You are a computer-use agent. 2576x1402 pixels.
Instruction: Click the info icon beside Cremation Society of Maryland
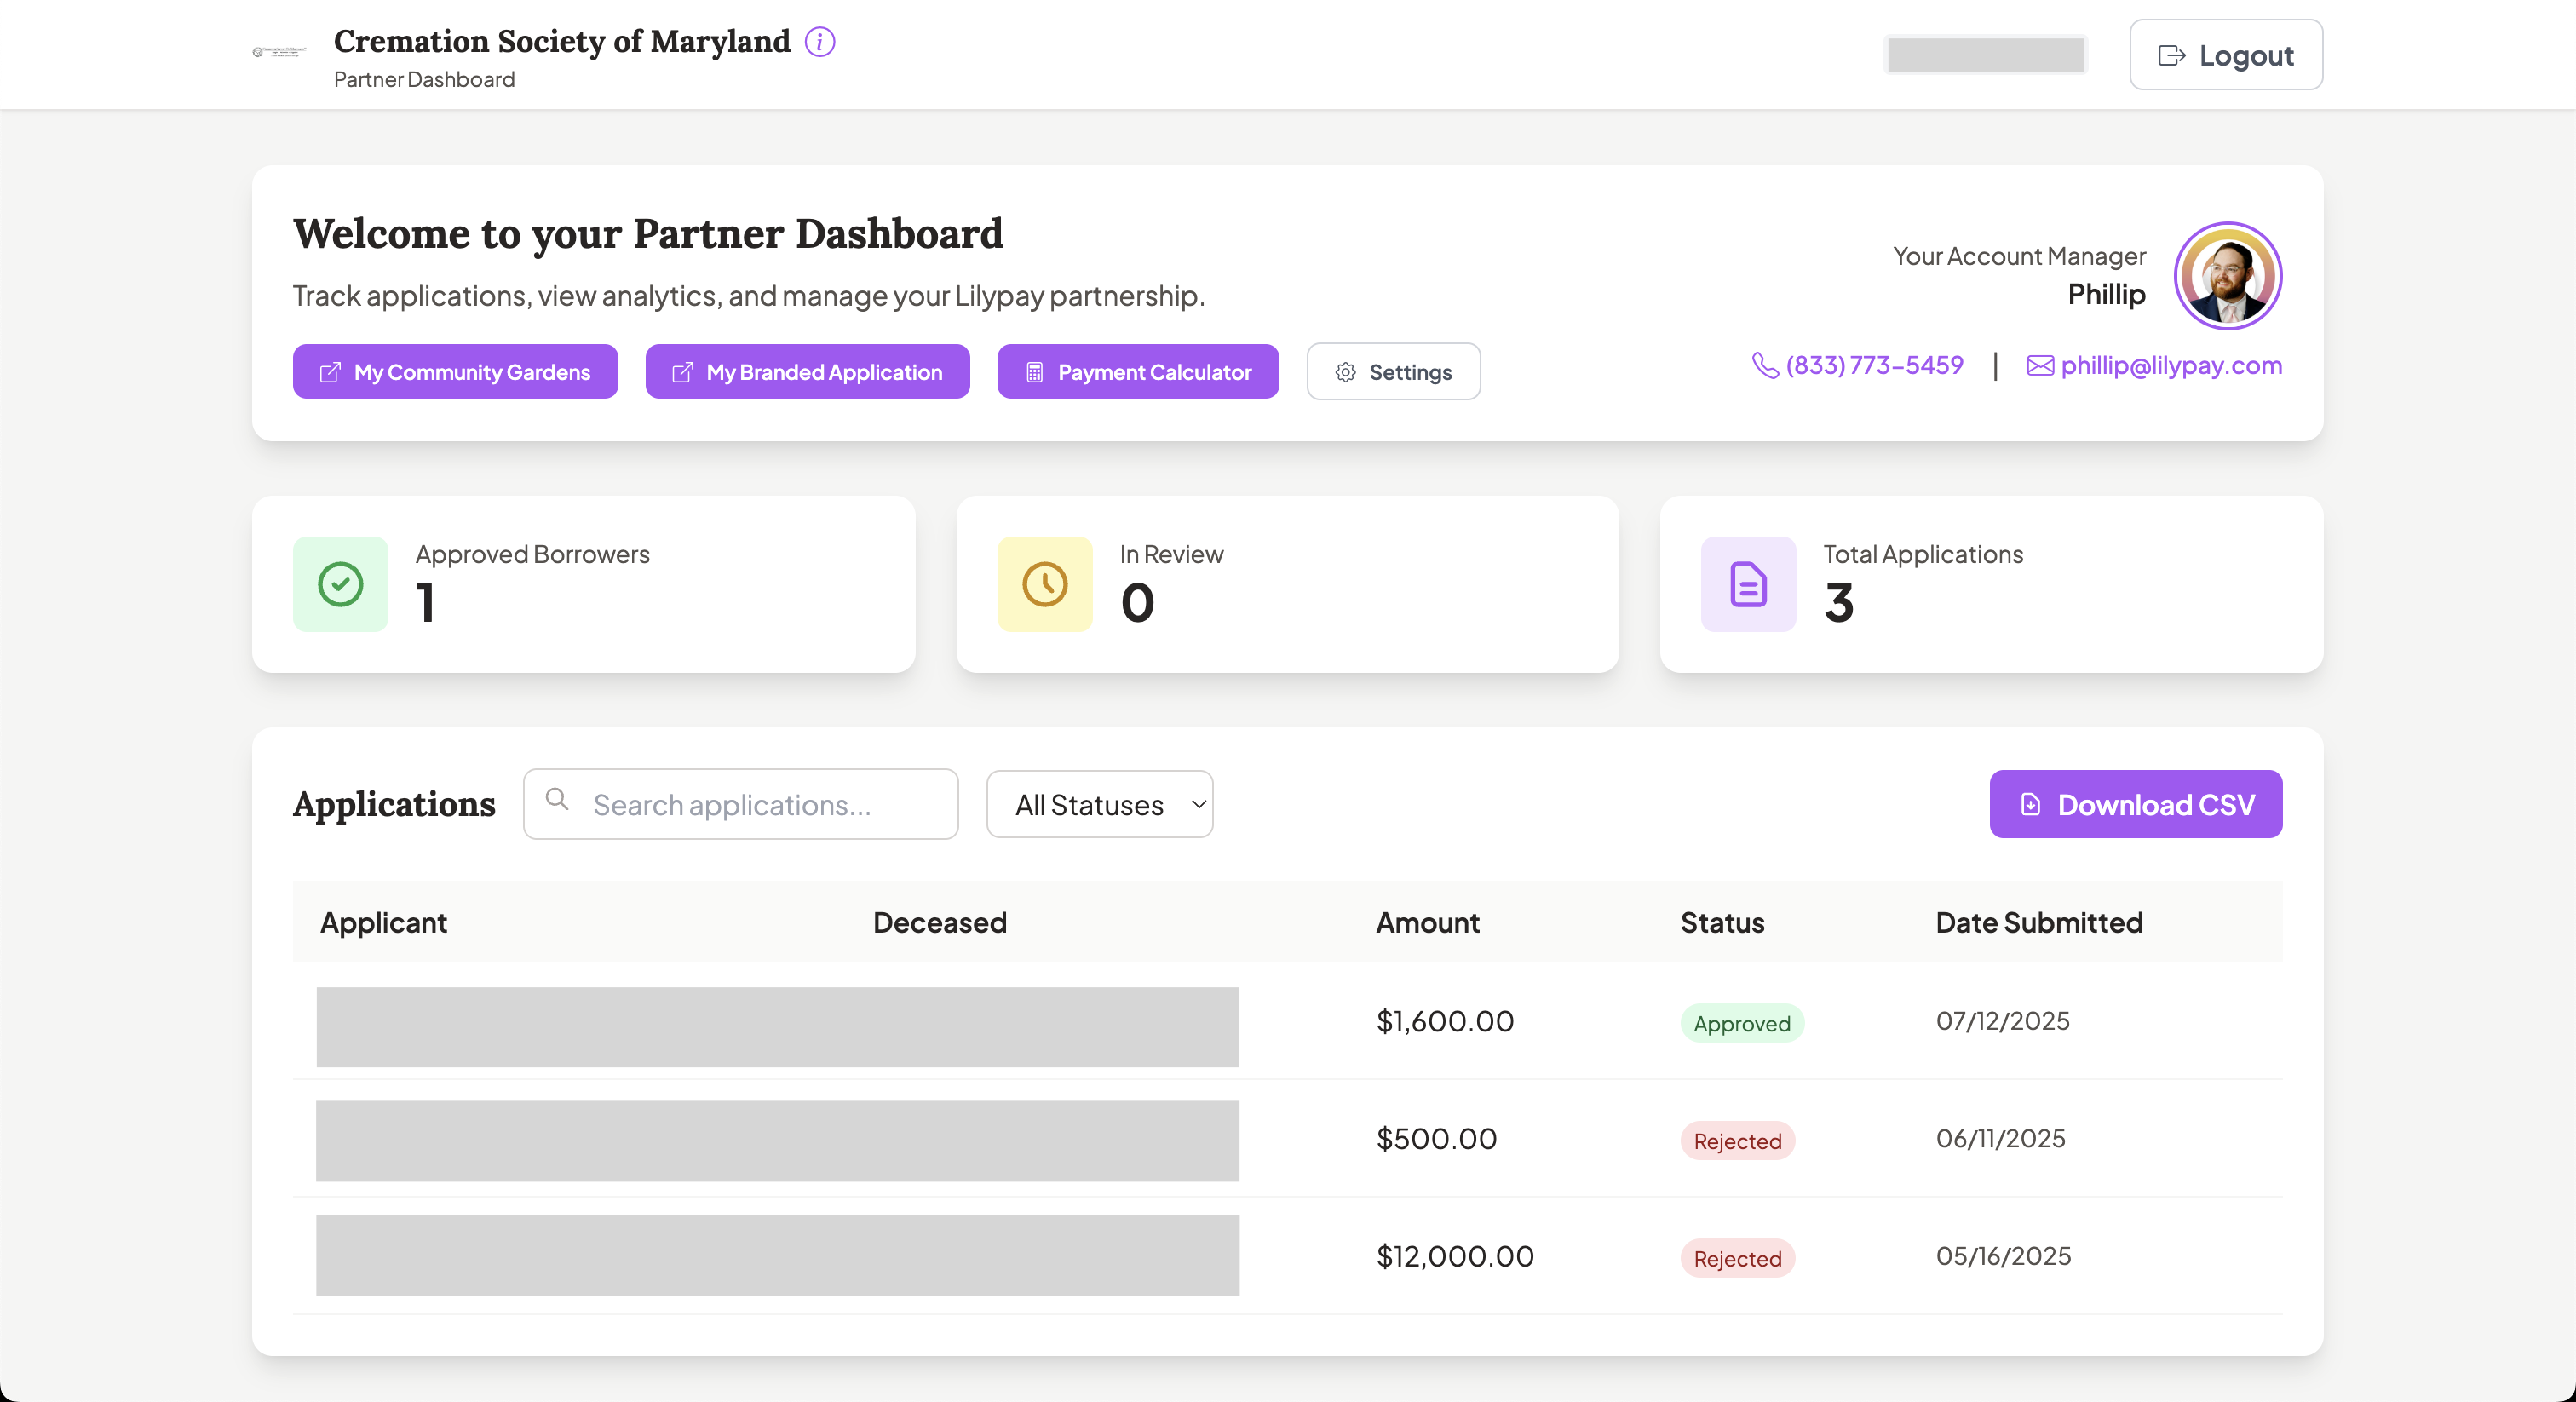tap(820, 41)
